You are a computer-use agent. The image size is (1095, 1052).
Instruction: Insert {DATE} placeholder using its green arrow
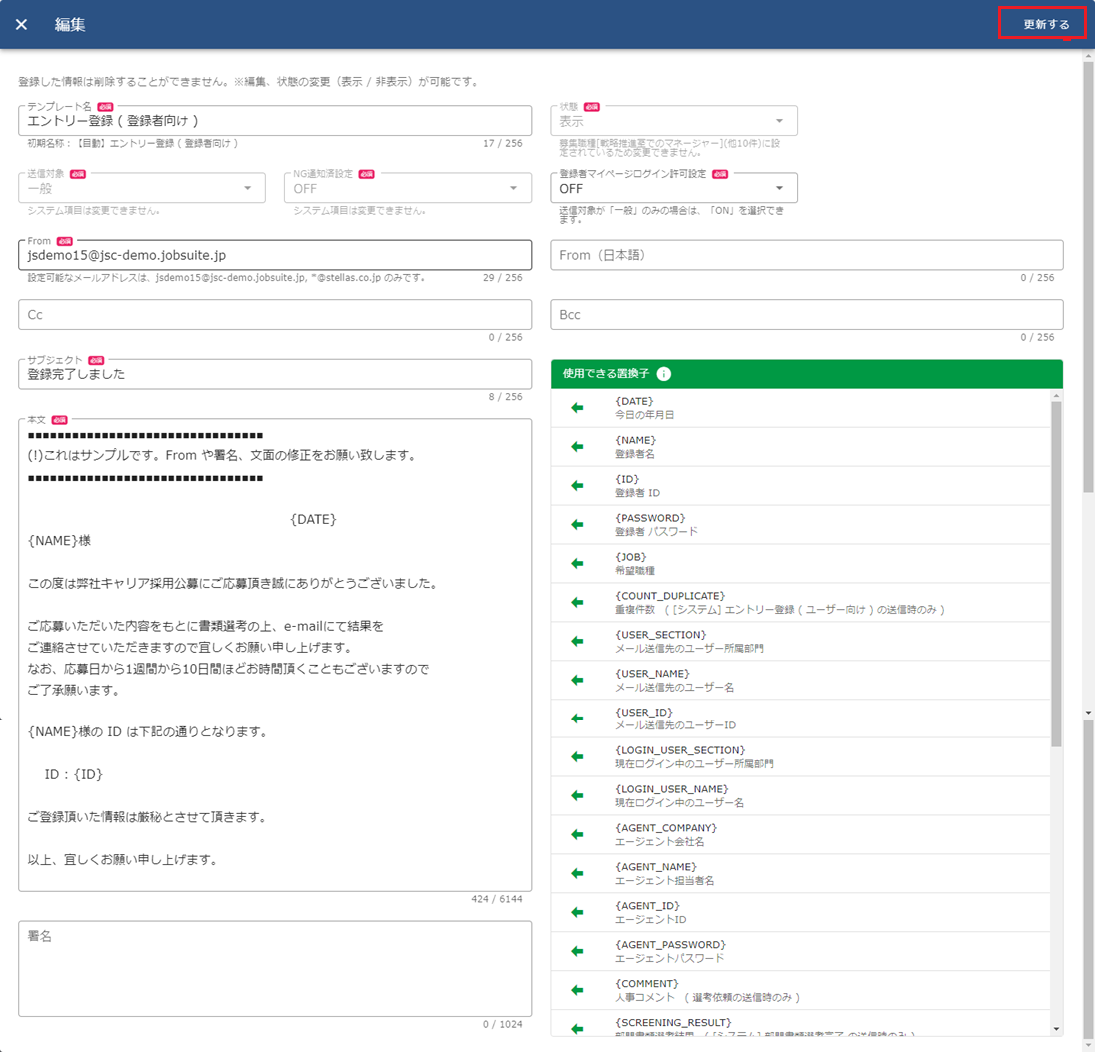[577, 408]
